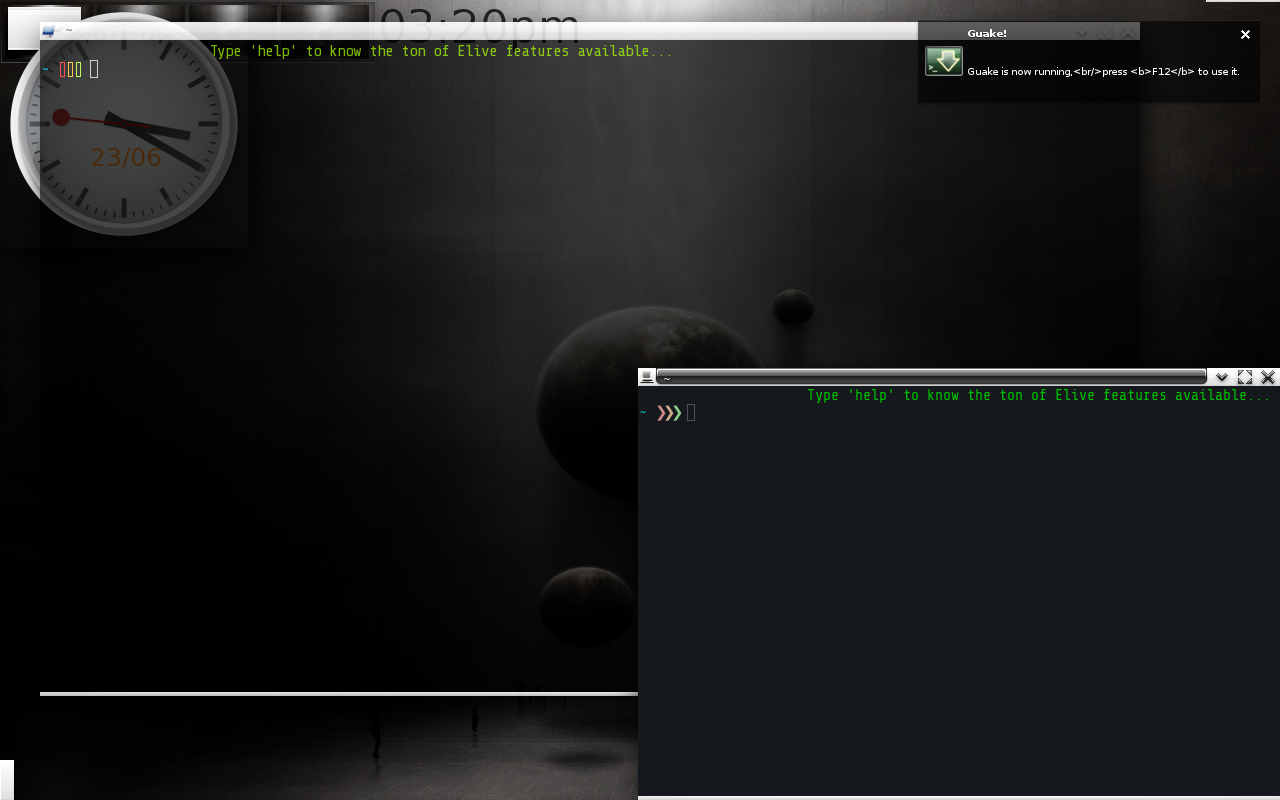The image size is (1280, 800).
Task: Click the 03:20pm digital clock at top
Action: pos(480,28)
